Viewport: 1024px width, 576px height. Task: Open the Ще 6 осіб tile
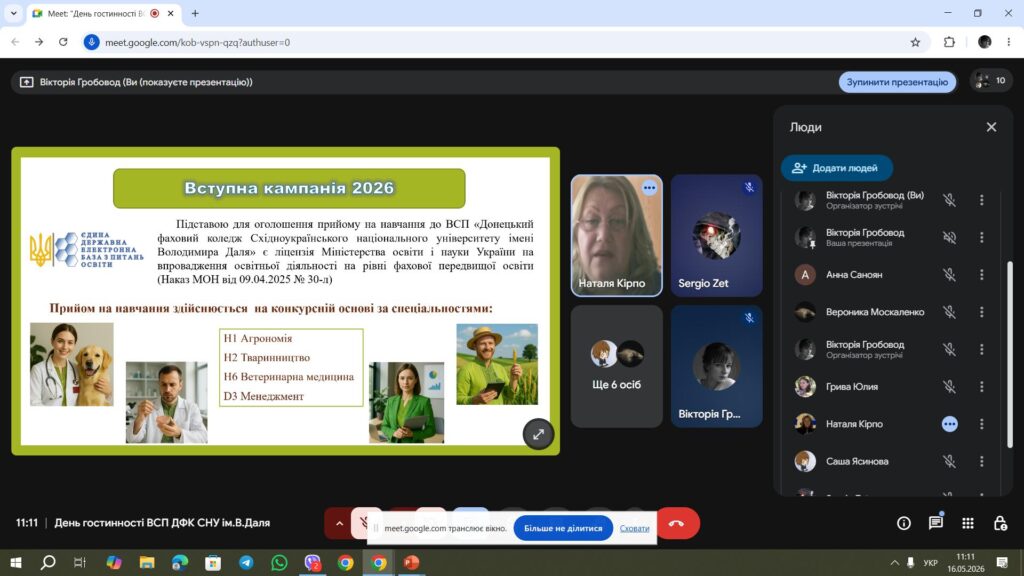(x=616, y=366)
